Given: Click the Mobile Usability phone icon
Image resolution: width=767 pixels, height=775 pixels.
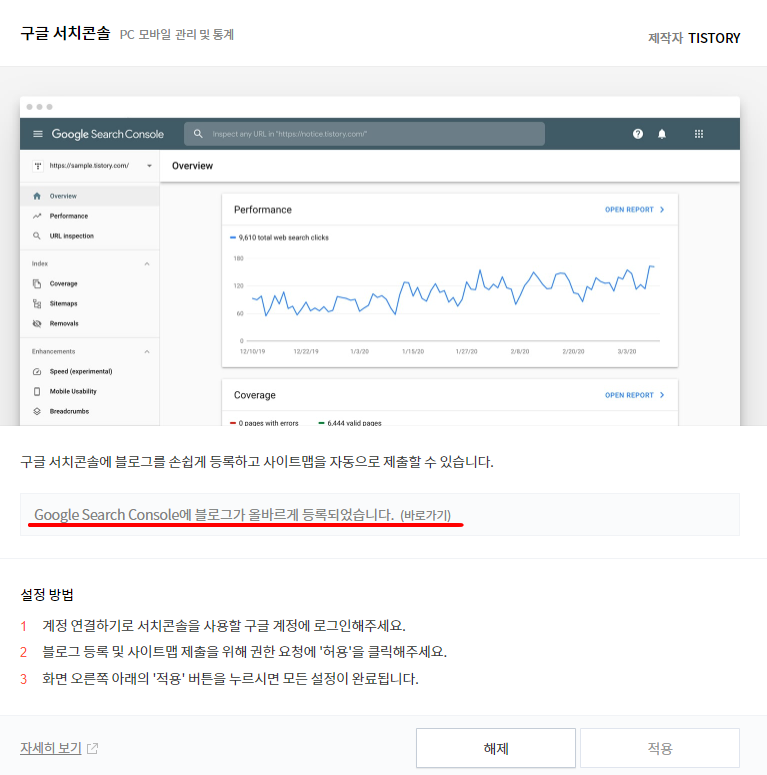Looking at the screenshot, I should pos(37,391).
